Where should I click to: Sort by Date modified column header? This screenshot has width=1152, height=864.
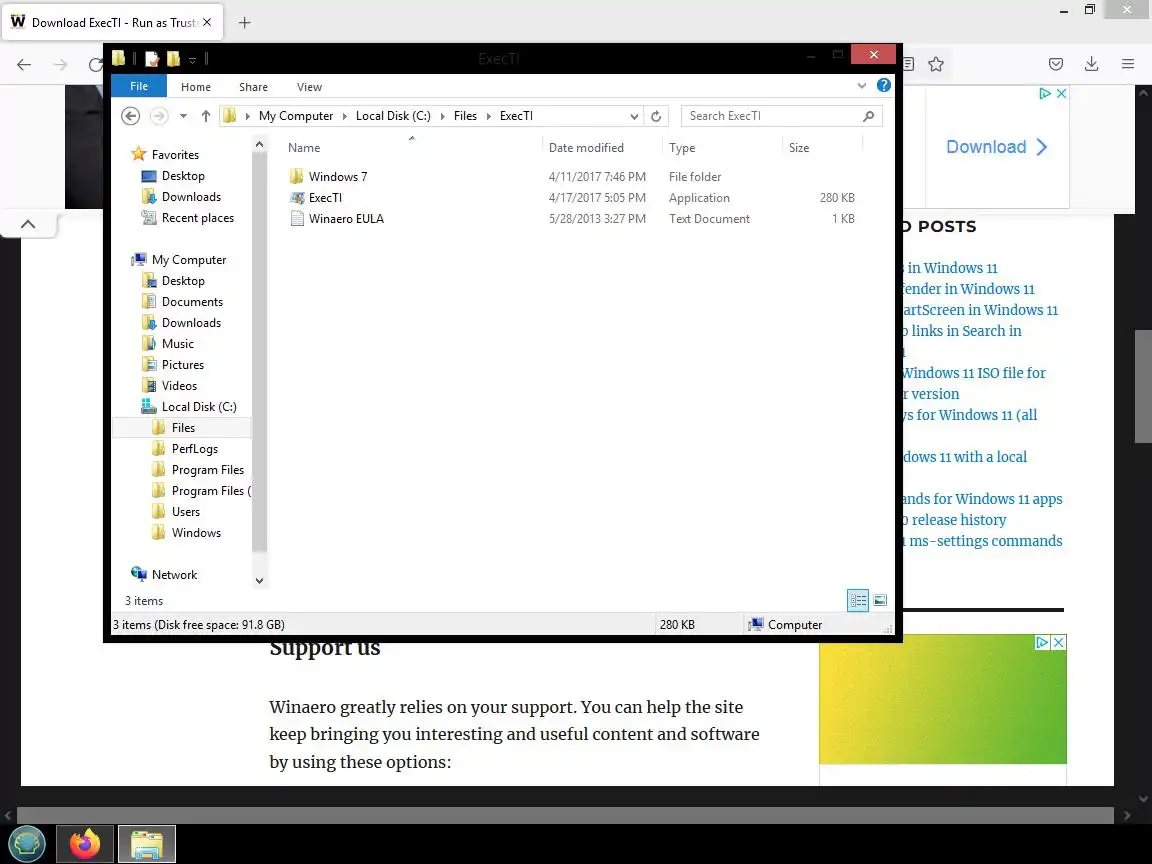coord(602,148)
